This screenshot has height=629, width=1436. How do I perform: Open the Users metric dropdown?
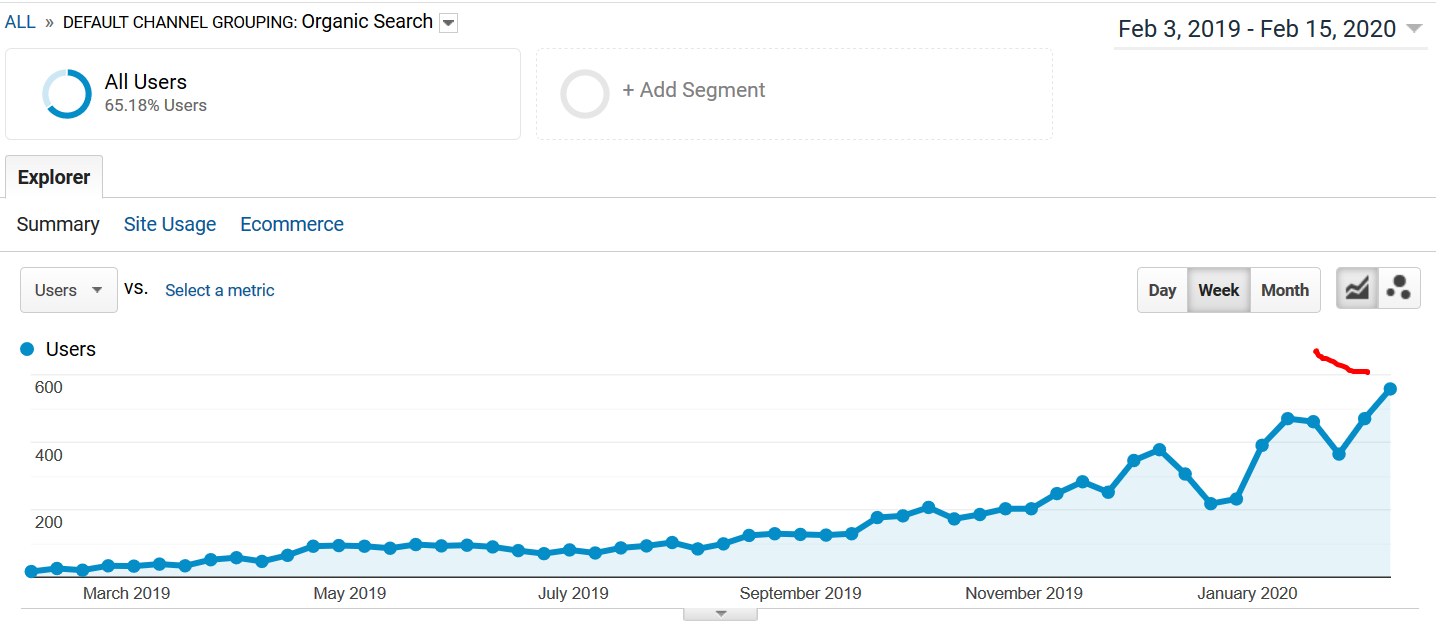[x=69, y=290]
